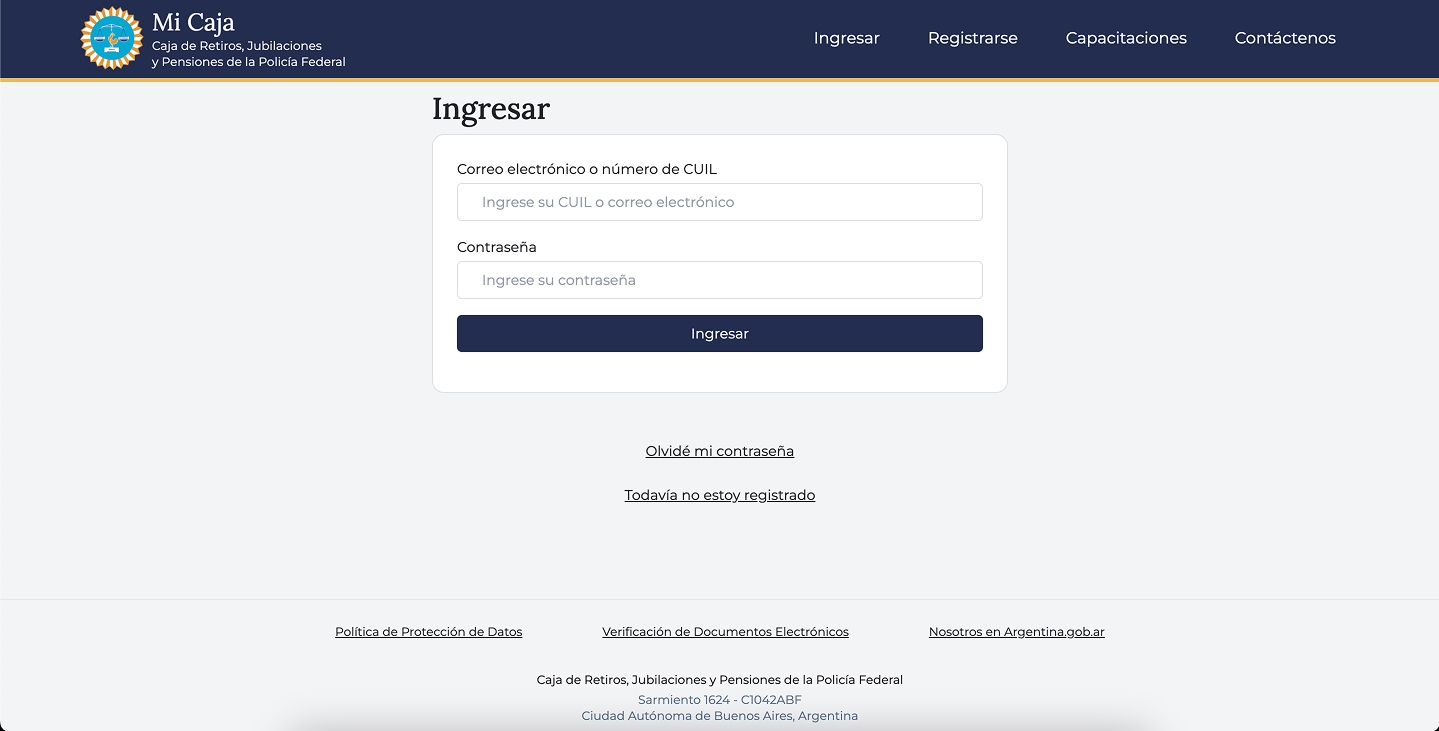Screen dimensions: 1439x731
Task: Focus the password input field
Action: [719, 280]
